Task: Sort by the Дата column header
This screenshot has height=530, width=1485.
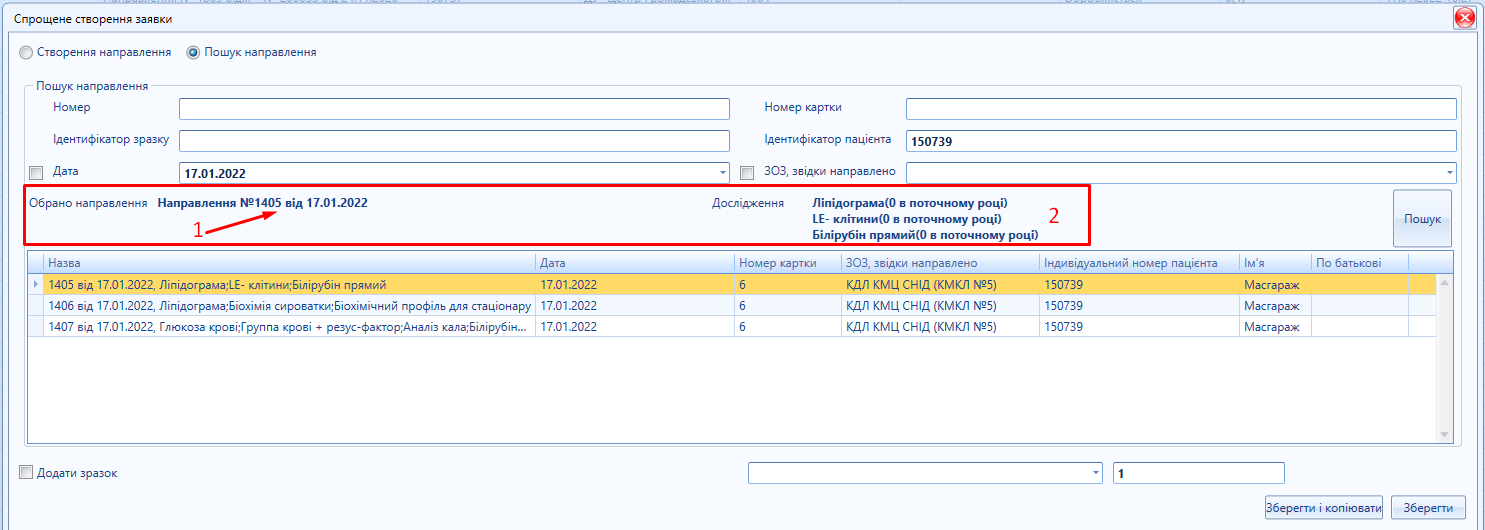Action: coord(635,262)
